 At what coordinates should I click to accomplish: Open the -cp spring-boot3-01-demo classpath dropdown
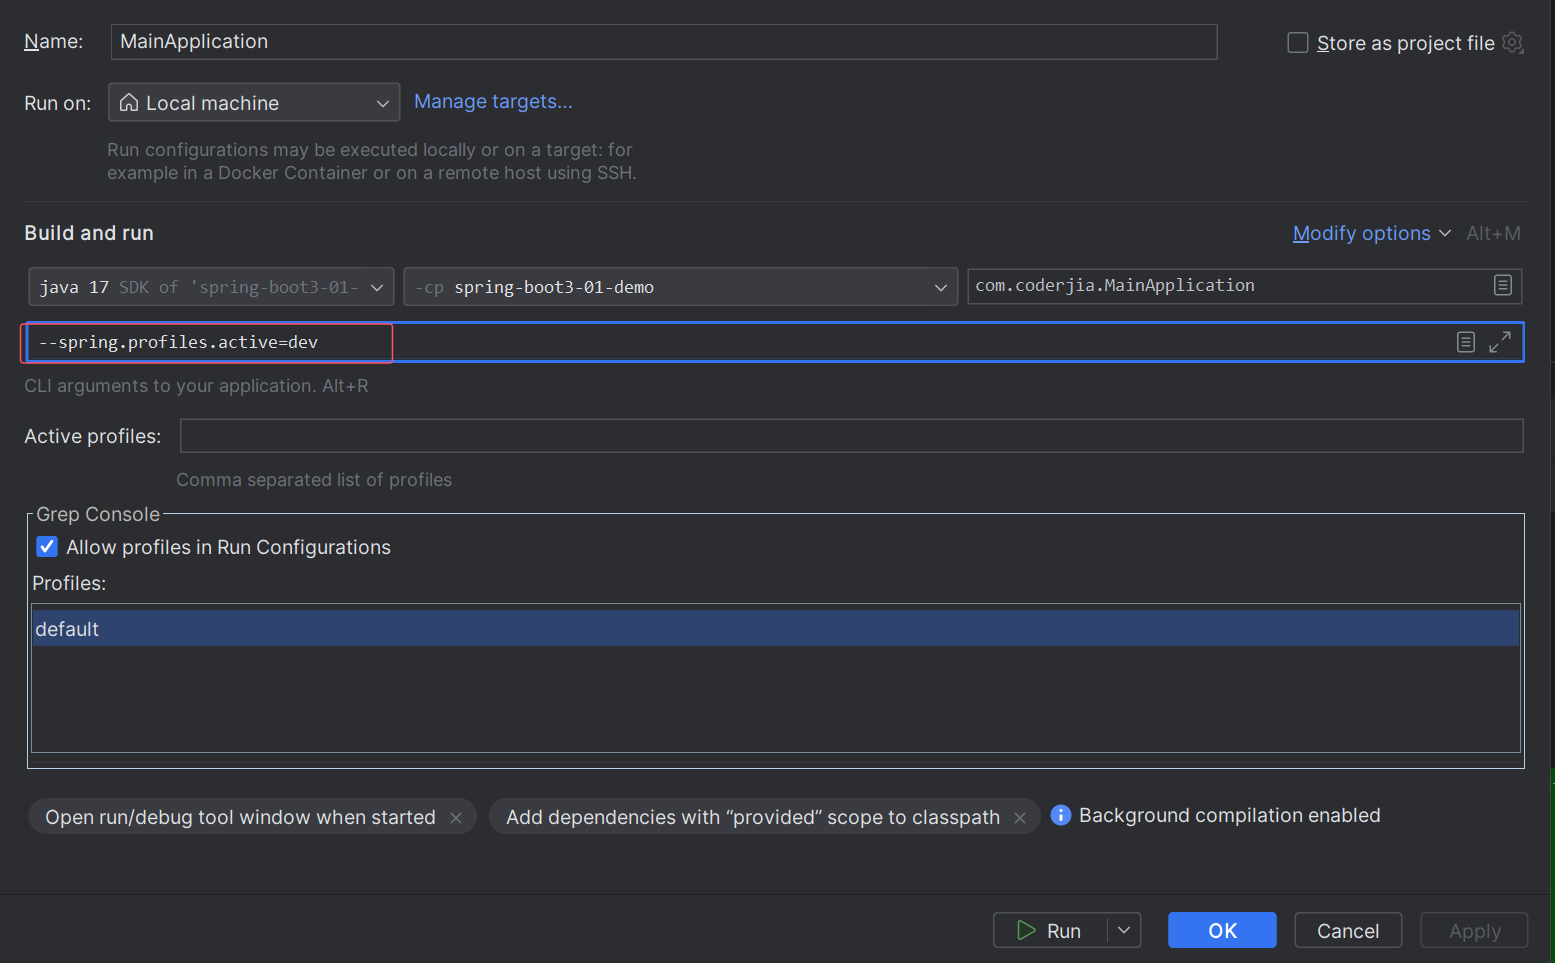pyautogui.click(x=681, y=287)
